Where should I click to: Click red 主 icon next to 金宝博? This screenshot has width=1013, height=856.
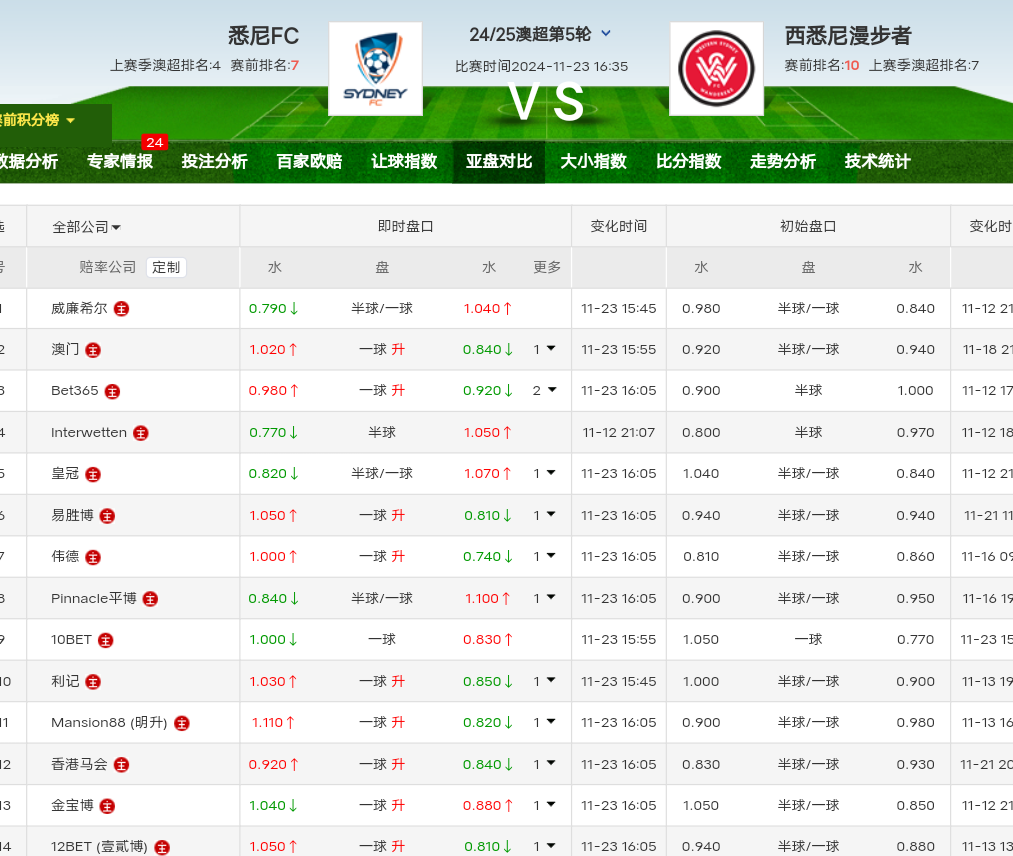point(107,806)
